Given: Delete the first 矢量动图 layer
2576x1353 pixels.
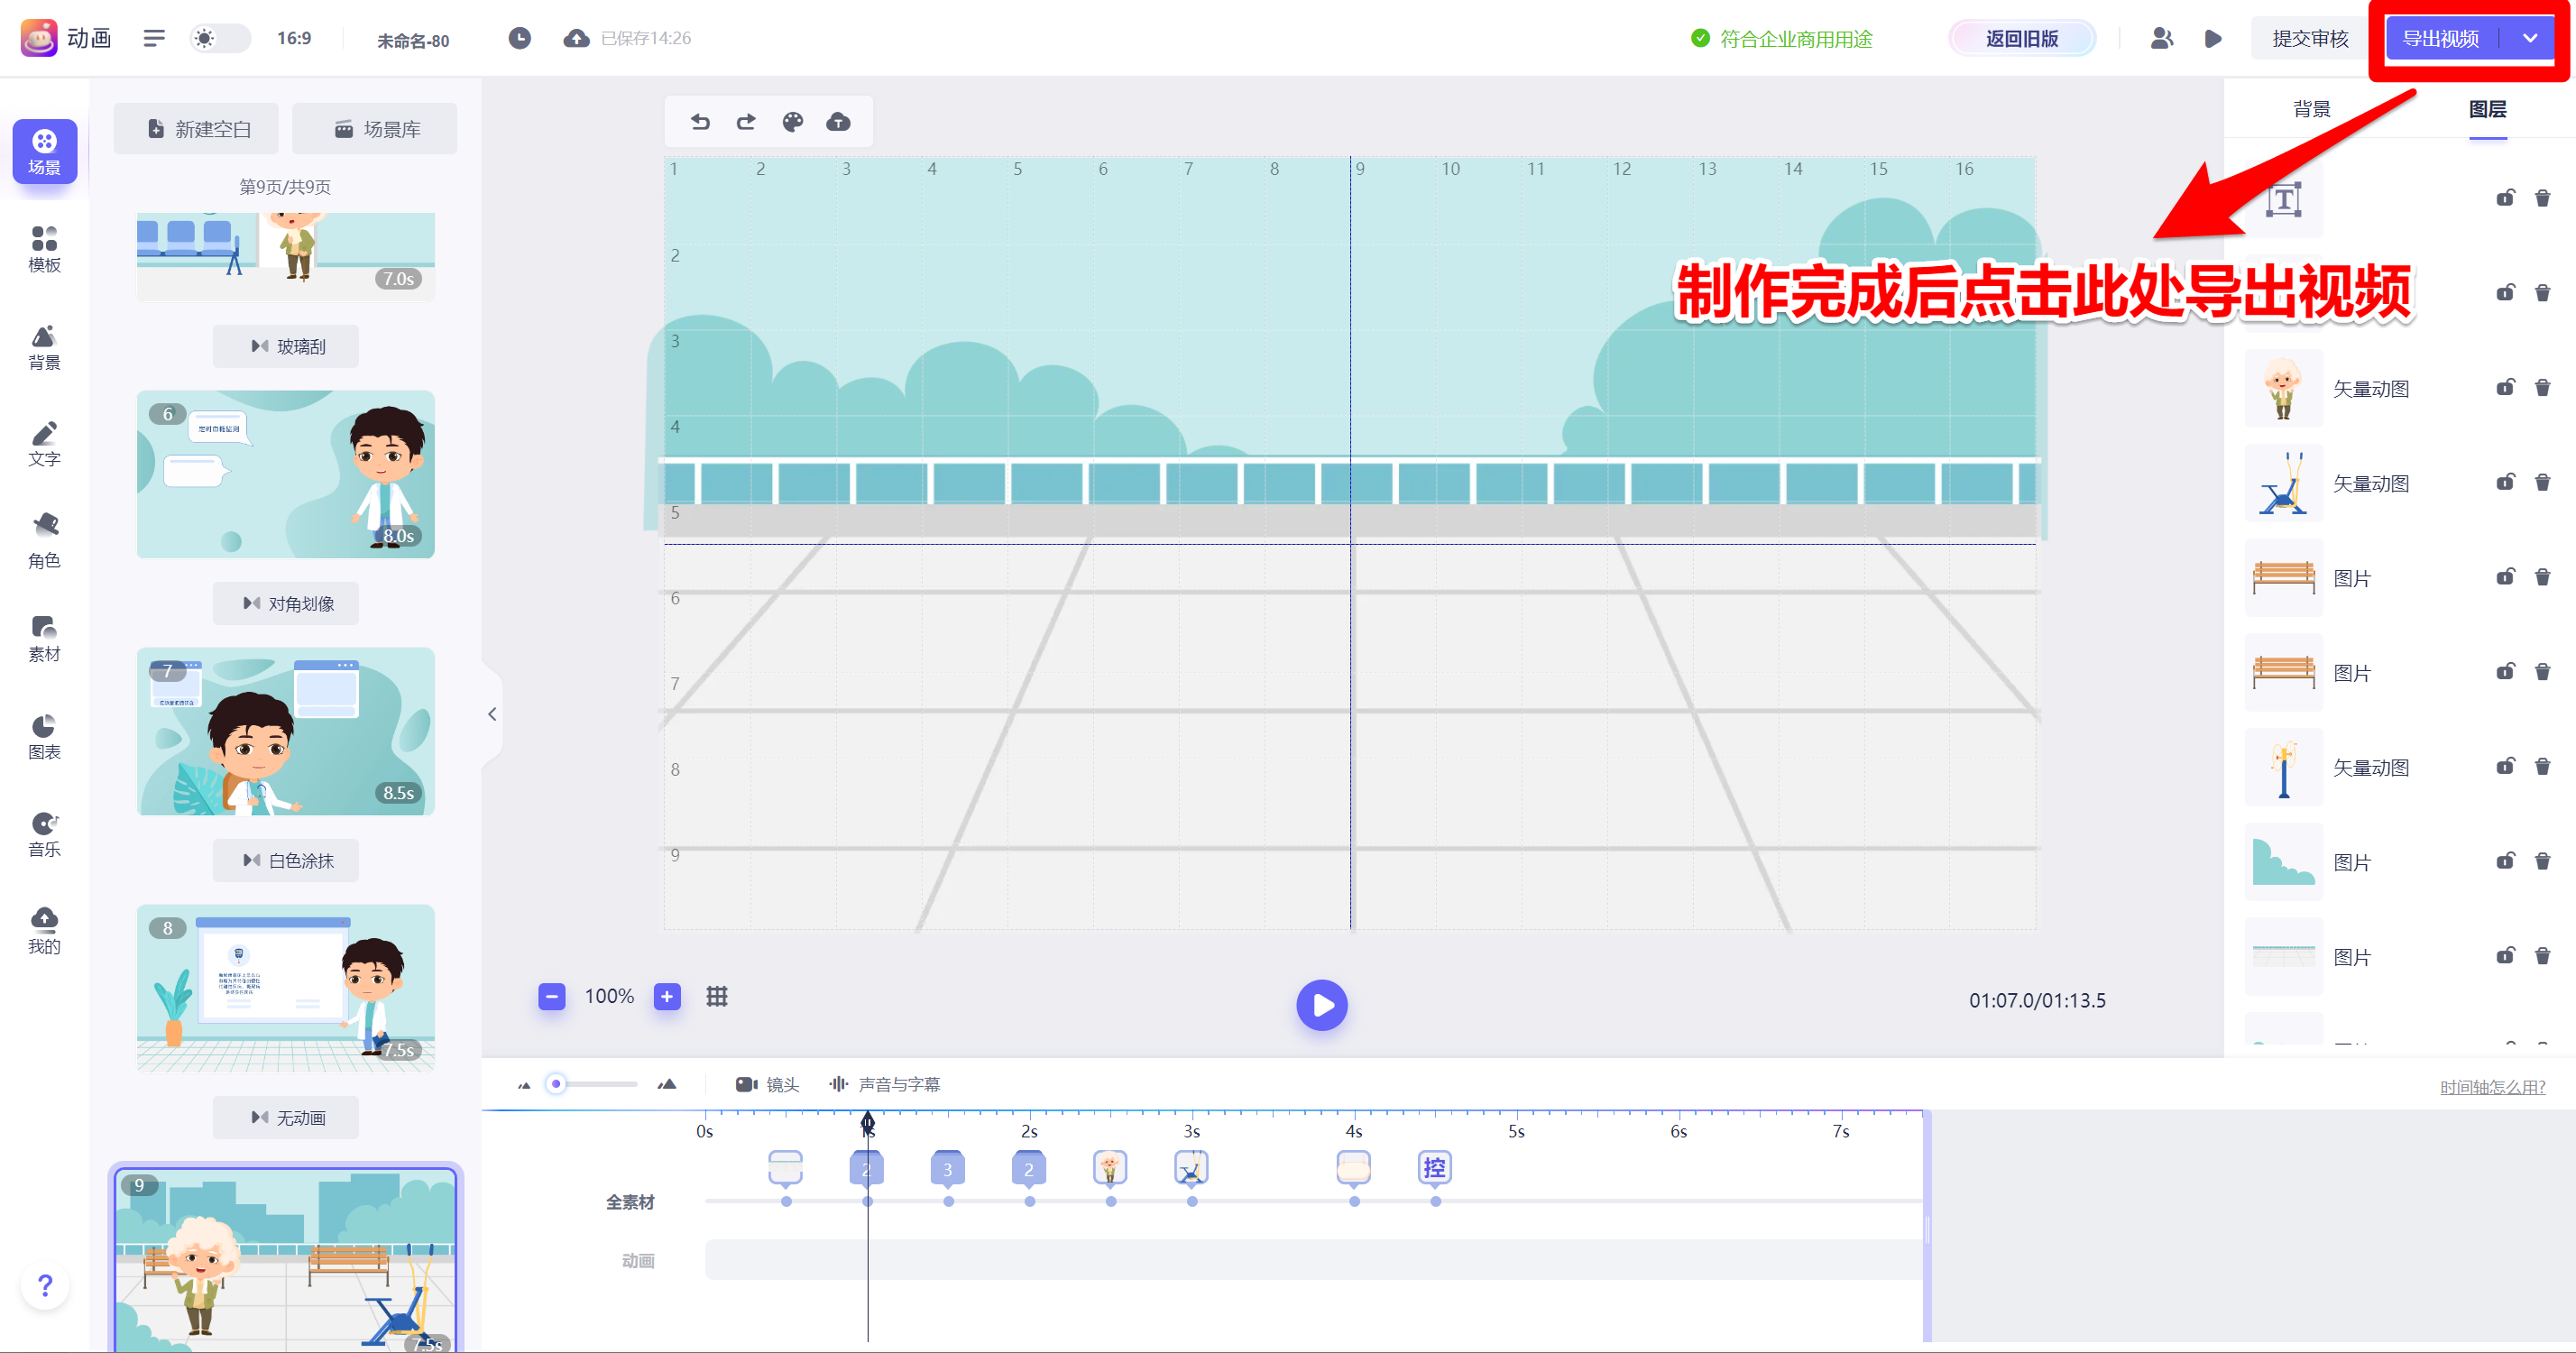Looking at the screenshot, I should click(2542, 387).
